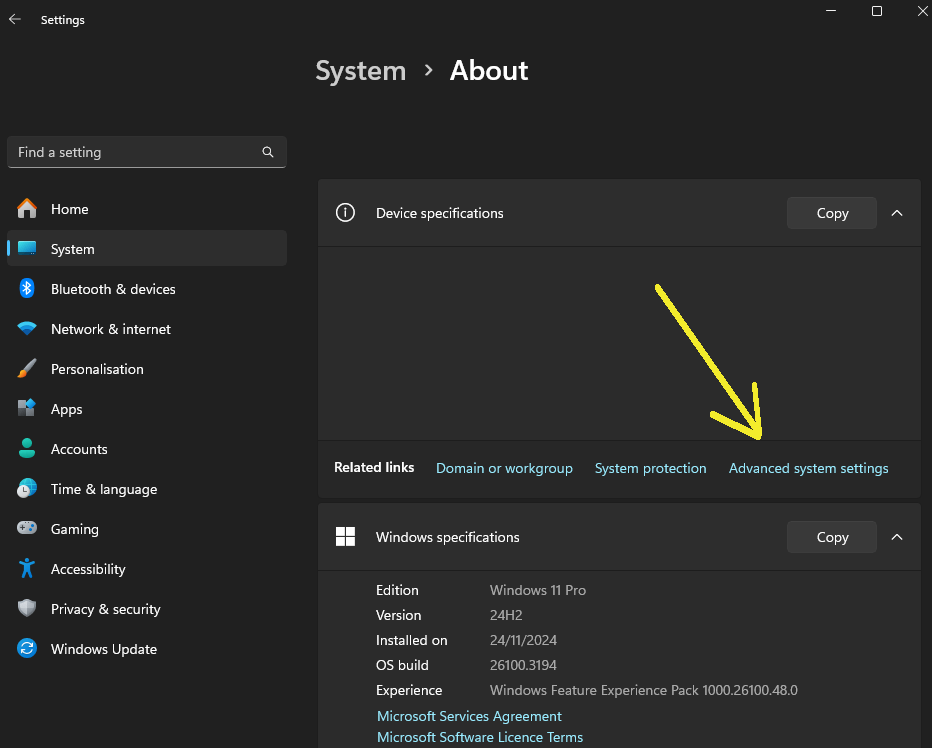Select Home in the sidebar
Screen dimensions: 932x748
70,209
